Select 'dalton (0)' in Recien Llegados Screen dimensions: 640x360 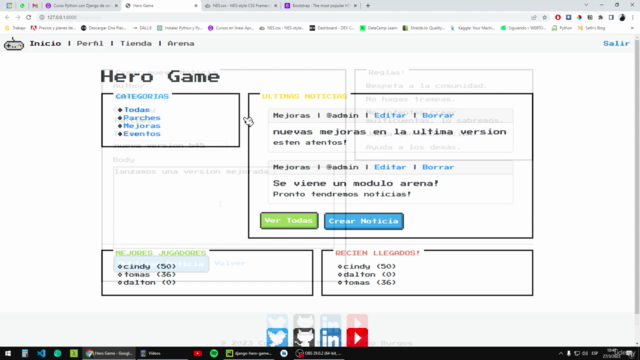point(369,275)
